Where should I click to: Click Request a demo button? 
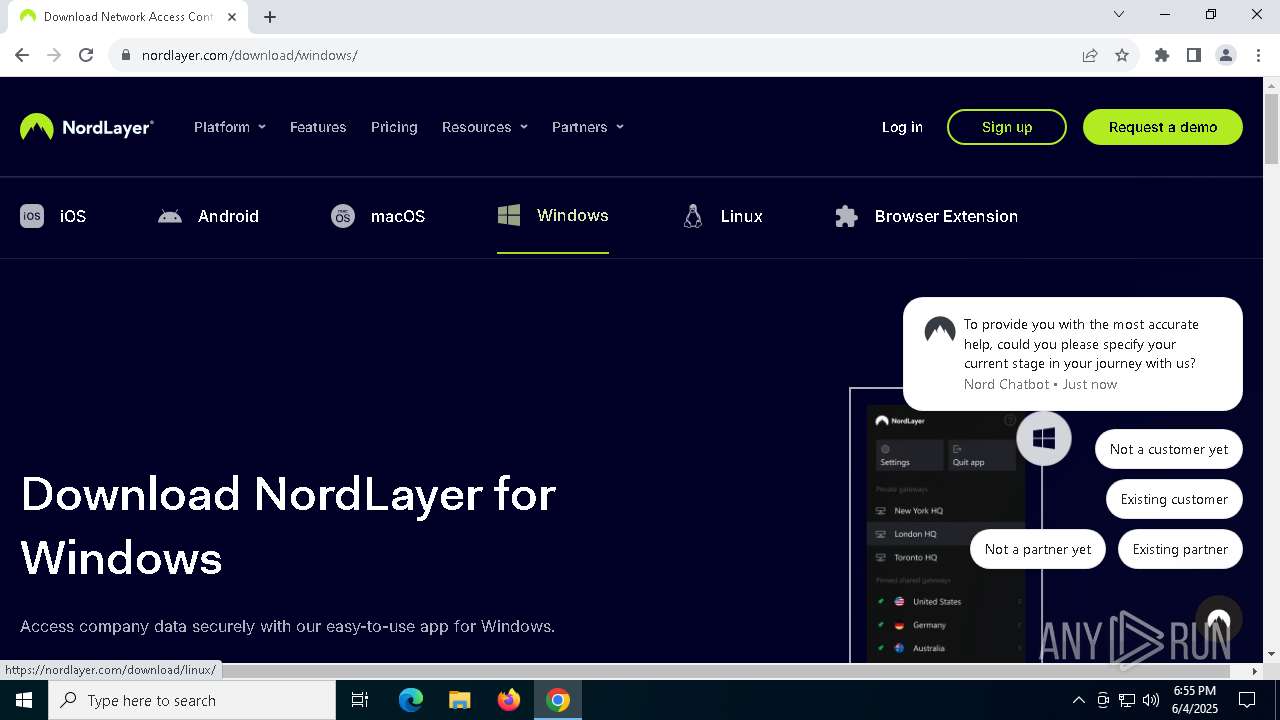[x=1163, y=127]
